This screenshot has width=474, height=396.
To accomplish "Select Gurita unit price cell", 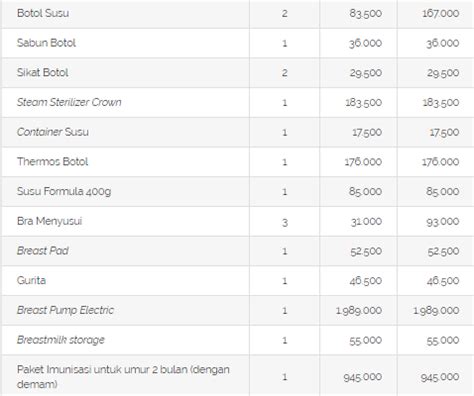I will click(358, 281).
